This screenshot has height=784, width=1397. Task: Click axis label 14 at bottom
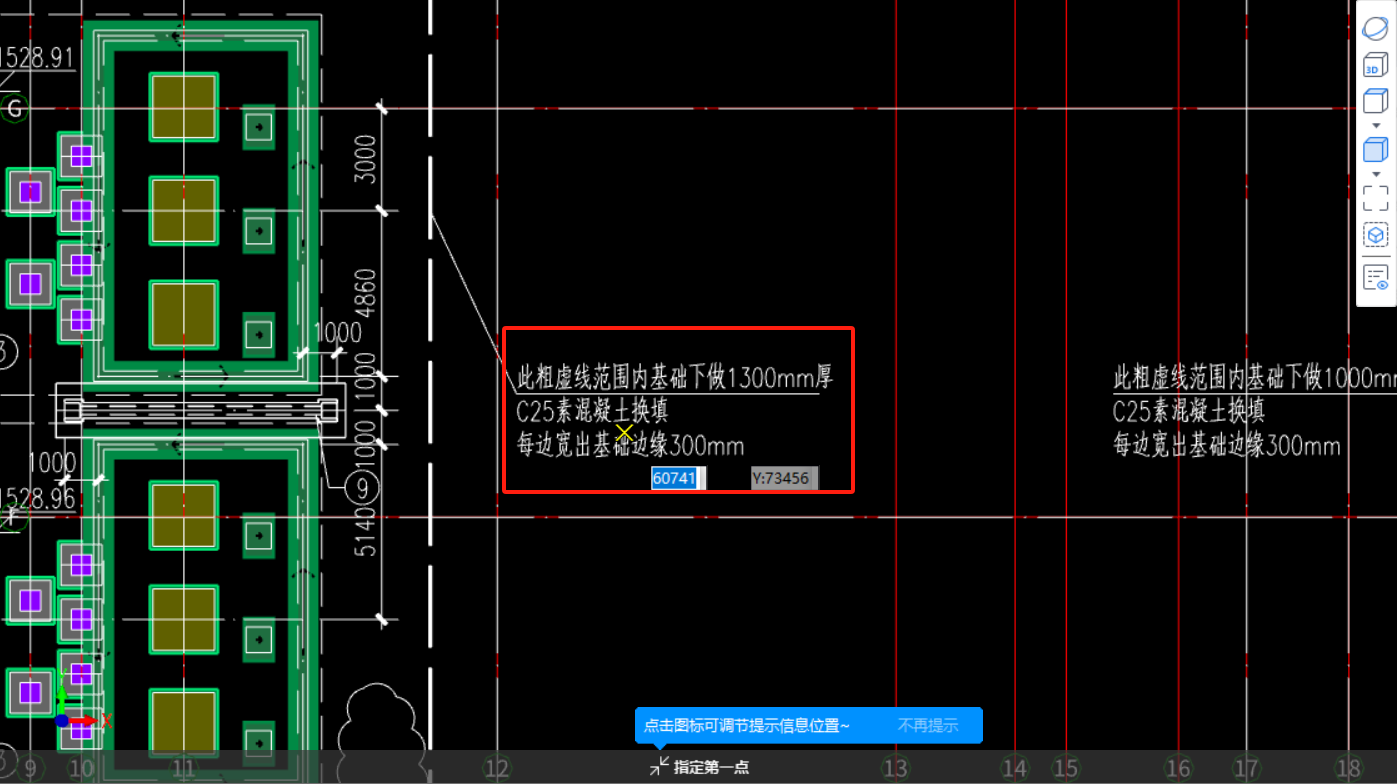[x=1015, y=768]
